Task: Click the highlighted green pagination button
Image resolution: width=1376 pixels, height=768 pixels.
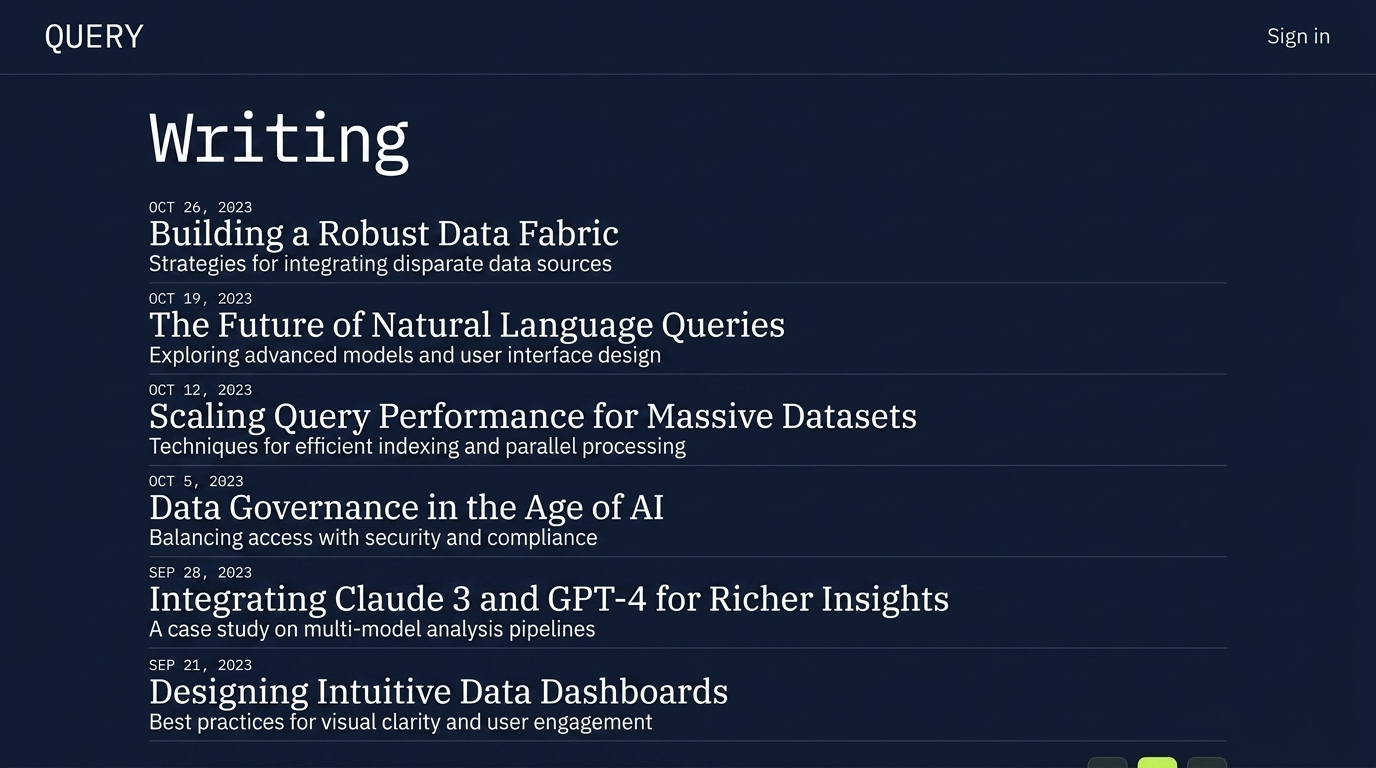Action: tap(1157, 763)
